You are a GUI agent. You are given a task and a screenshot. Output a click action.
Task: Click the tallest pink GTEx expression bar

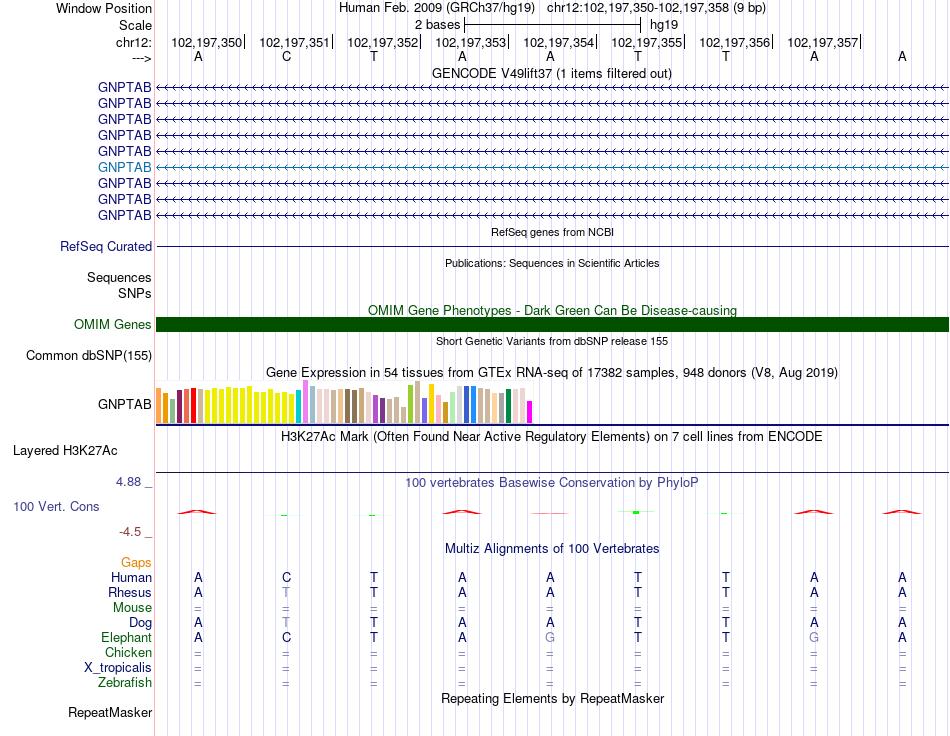[x=305, y=402]
